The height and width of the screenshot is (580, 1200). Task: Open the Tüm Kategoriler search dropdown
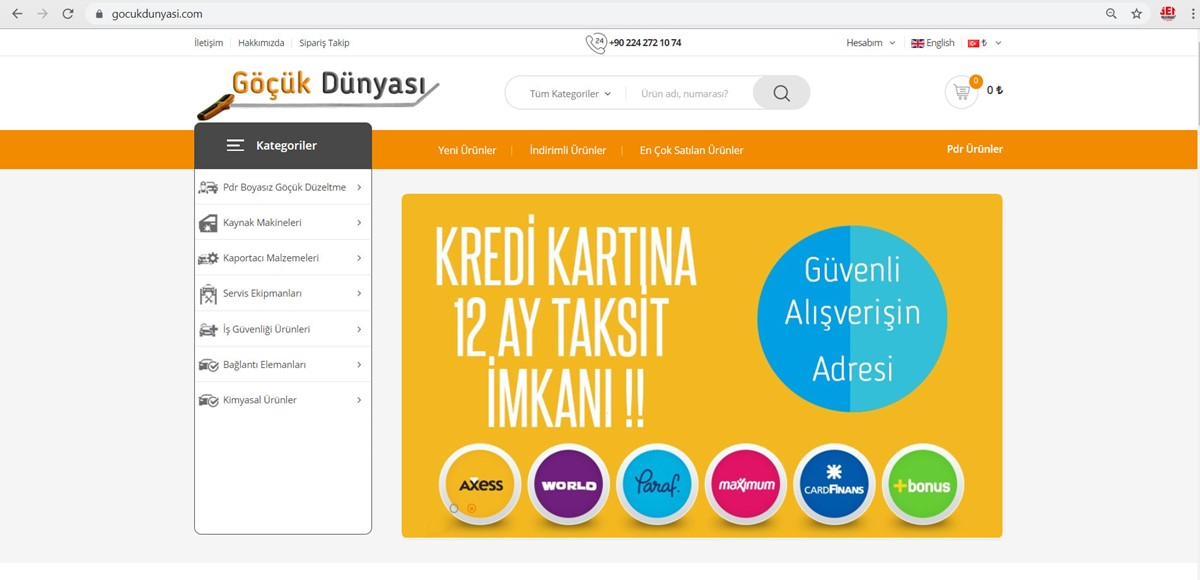(570, 94)
